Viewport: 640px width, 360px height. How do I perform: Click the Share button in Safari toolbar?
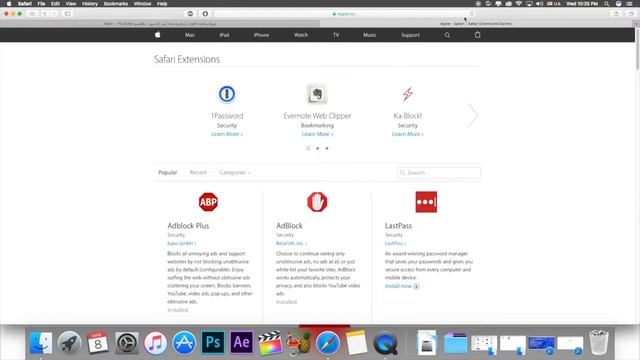(x=616, y=13)
